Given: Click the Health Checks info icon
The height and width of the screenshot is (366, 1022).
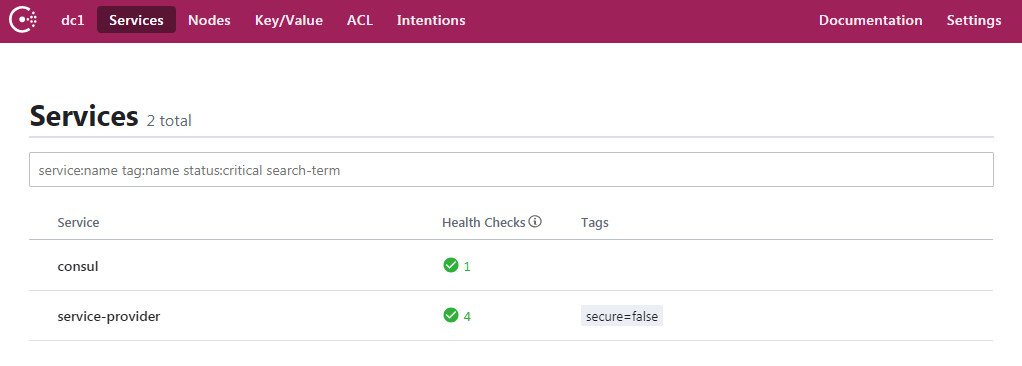Looking at the screenshot, I should (x=535, y=222).
